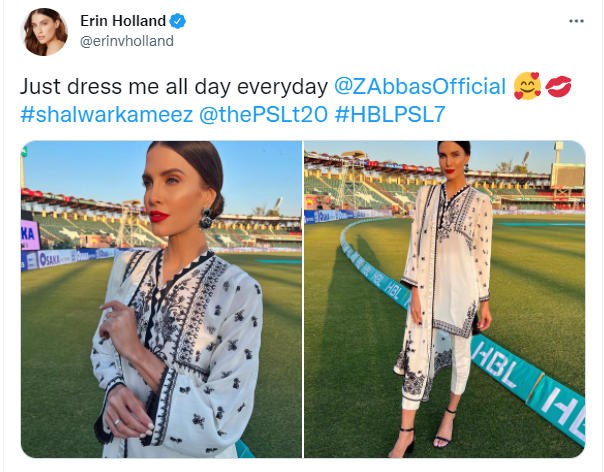This screenshot has height=472, width=604.
Task: Open the tweet author's profile picture
Action: click(44, 32)
